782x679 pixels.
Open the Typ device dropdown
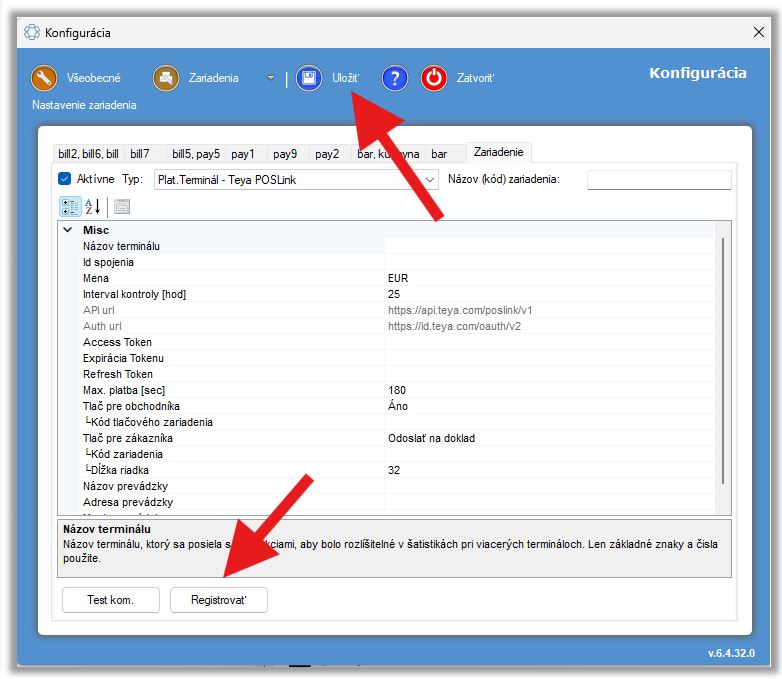430,180
